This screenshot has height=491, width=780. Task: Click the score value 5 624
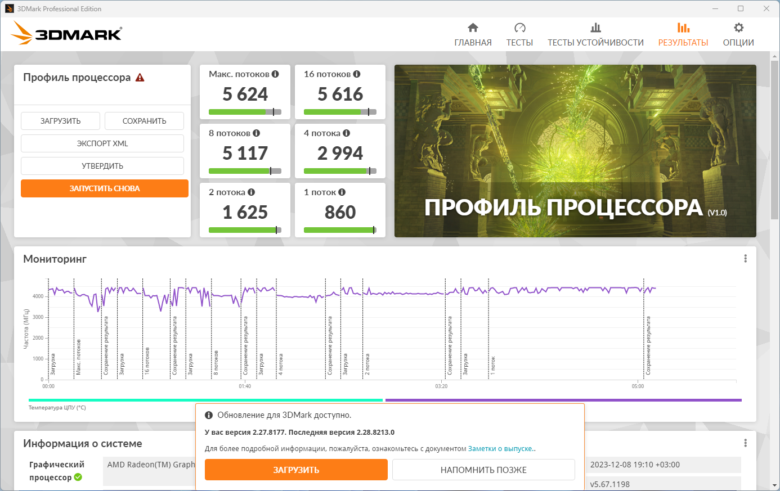(x=245, y=94)
